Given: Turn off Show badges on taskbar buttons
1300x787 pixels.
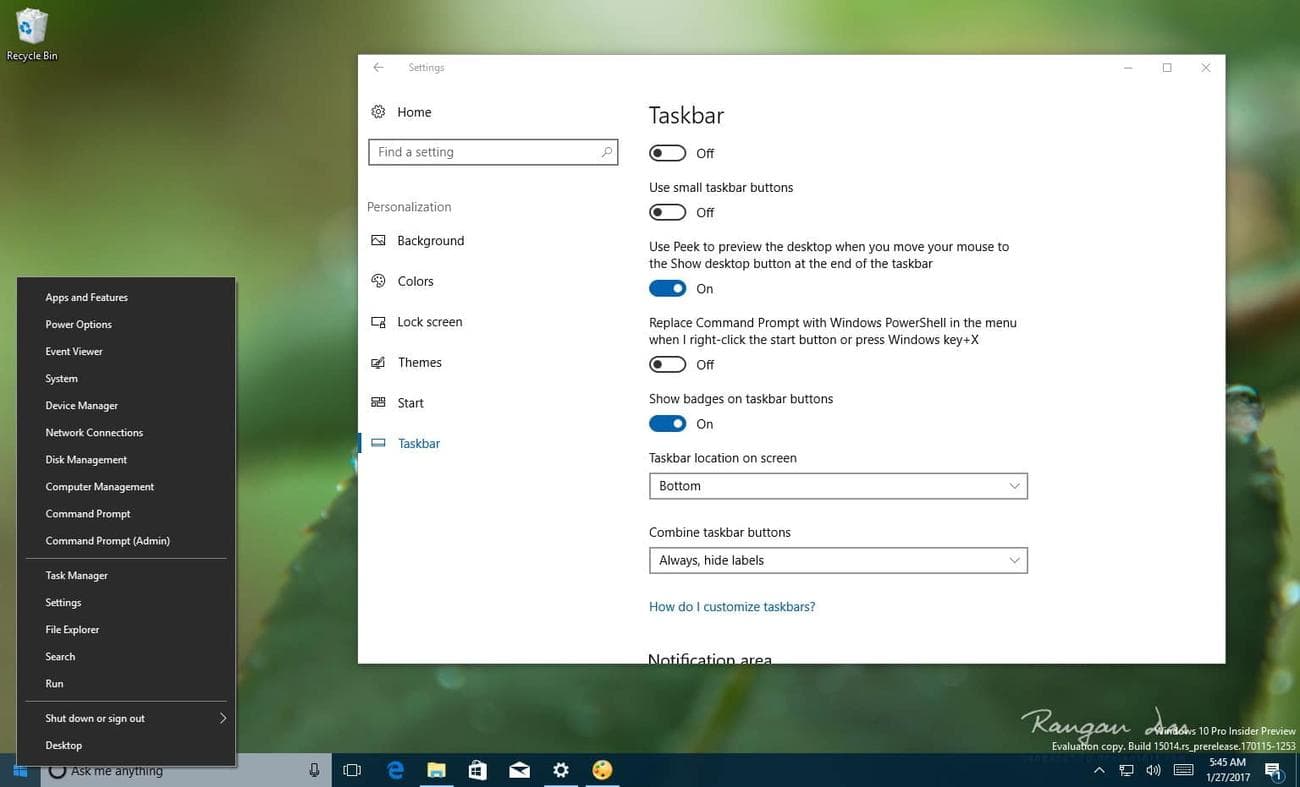Looking at the screenshot, I should pyautogui.click(x=667, y=423).
